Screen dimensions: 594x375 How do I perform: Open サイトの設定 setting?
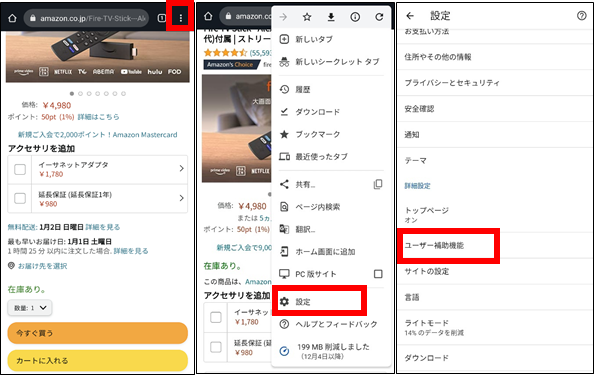(x=494, y=272)
